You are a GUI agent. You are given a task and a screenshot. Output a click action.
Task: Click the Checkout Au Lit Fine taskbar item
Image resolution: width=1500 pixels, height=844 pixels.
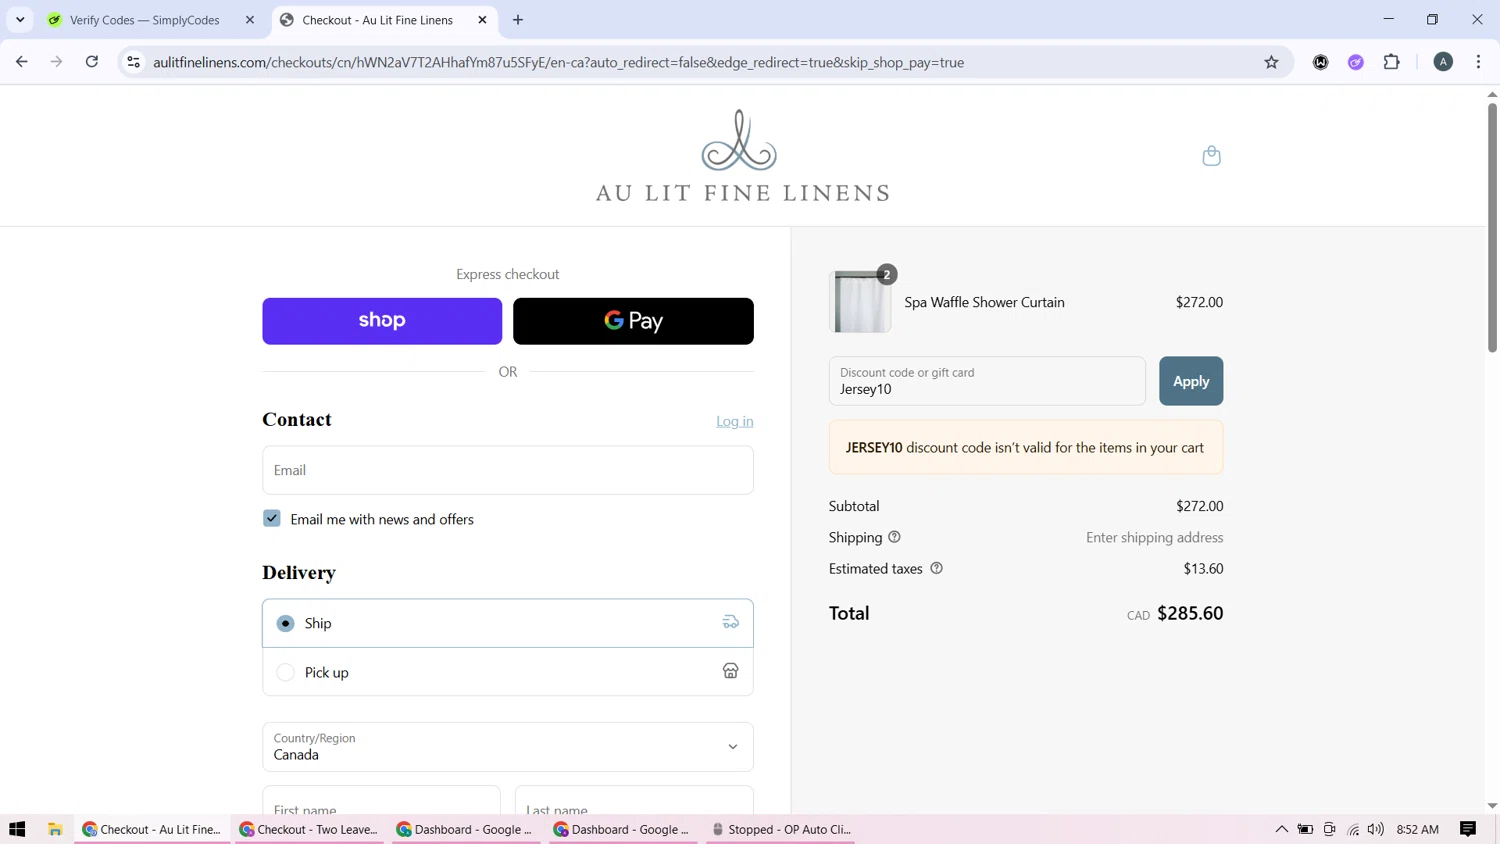click(151, 829)
